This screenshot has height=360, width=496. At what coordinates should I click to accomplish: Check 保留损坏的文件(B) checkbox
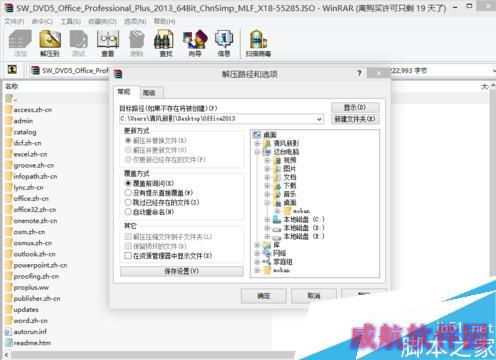128,246
